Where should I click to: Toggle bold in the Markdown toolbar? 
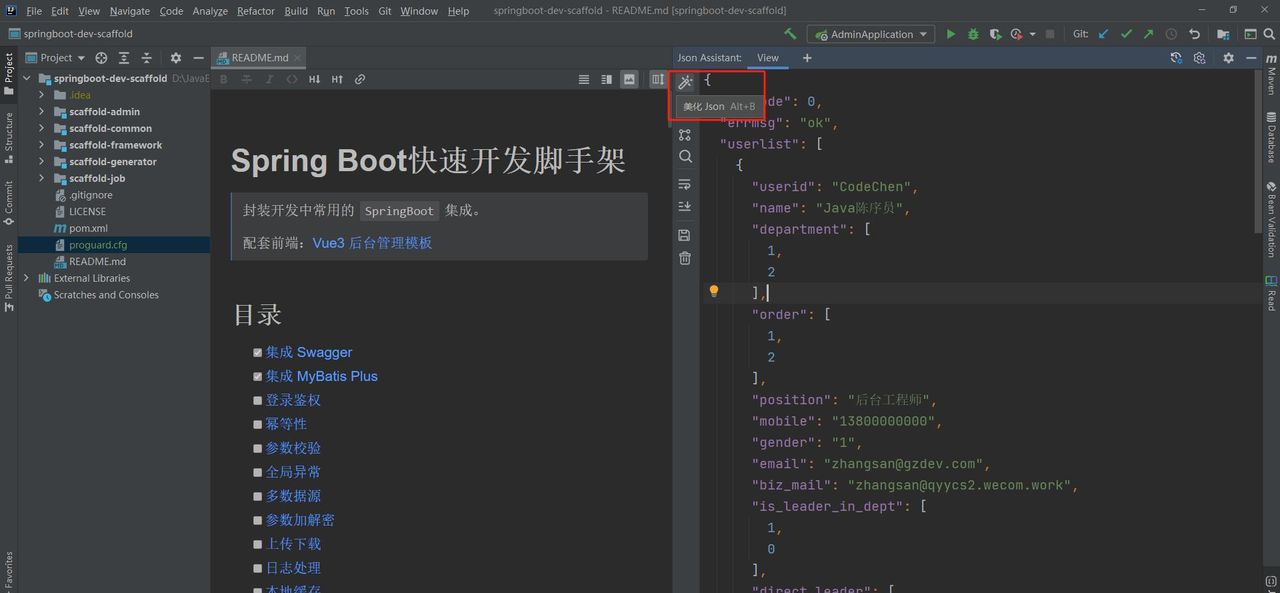pyautogui.click(x=222, y=78)
